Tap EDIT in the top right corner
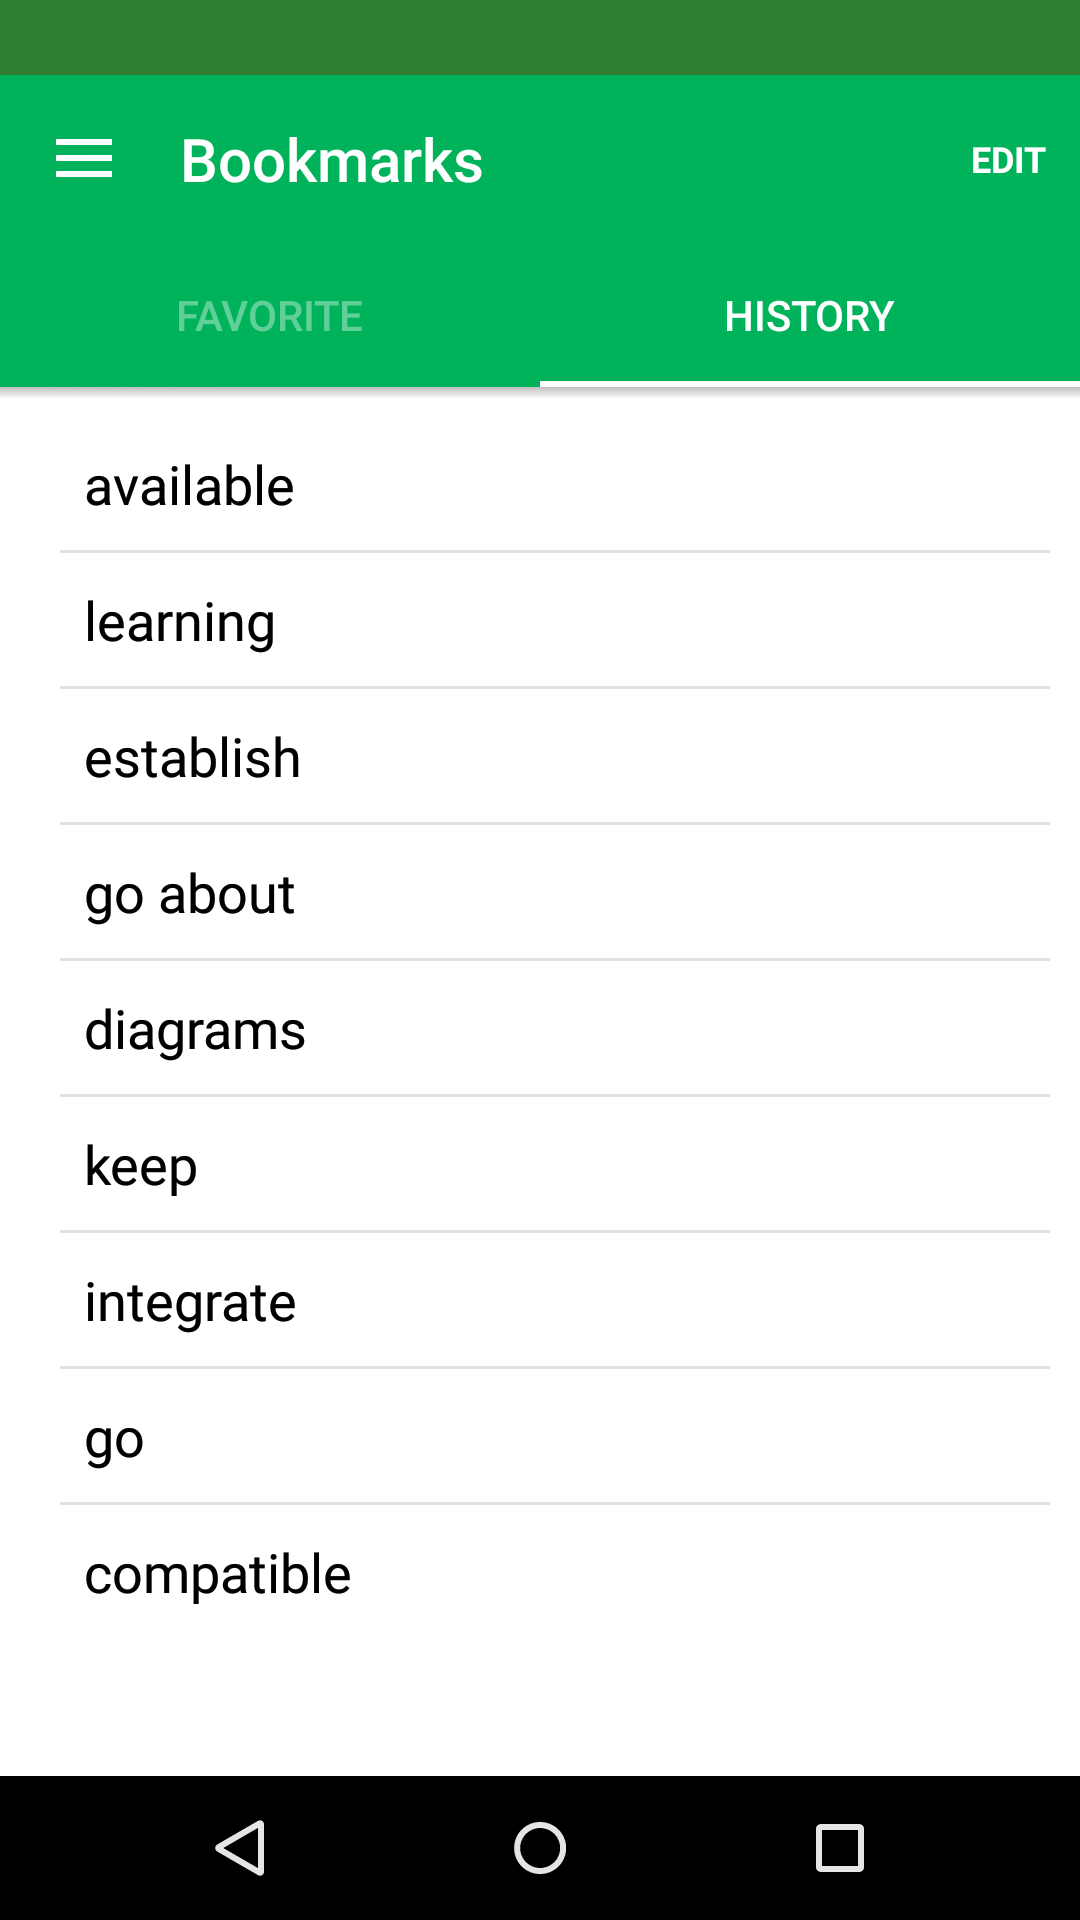1080x1920 pixels. pos(1008,160)
